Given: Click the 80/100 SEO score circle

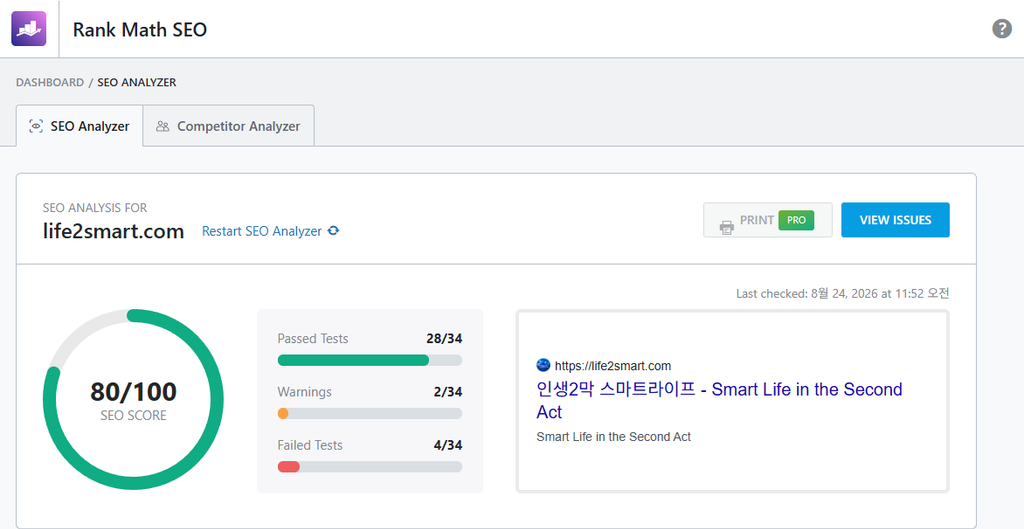Looking at the screenshot, I should tap(133, 400).
